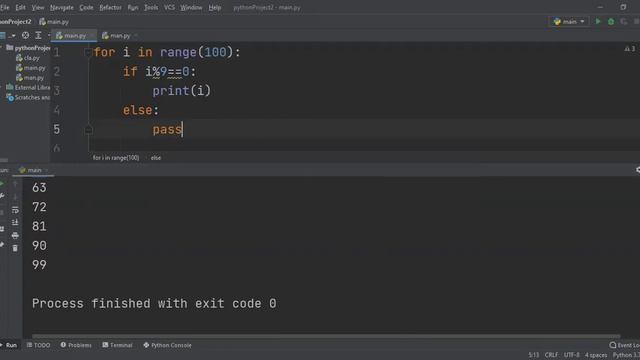The image size is (640, 360).
Task: Toggle soft-wrap in Run console
Action: 15,210
